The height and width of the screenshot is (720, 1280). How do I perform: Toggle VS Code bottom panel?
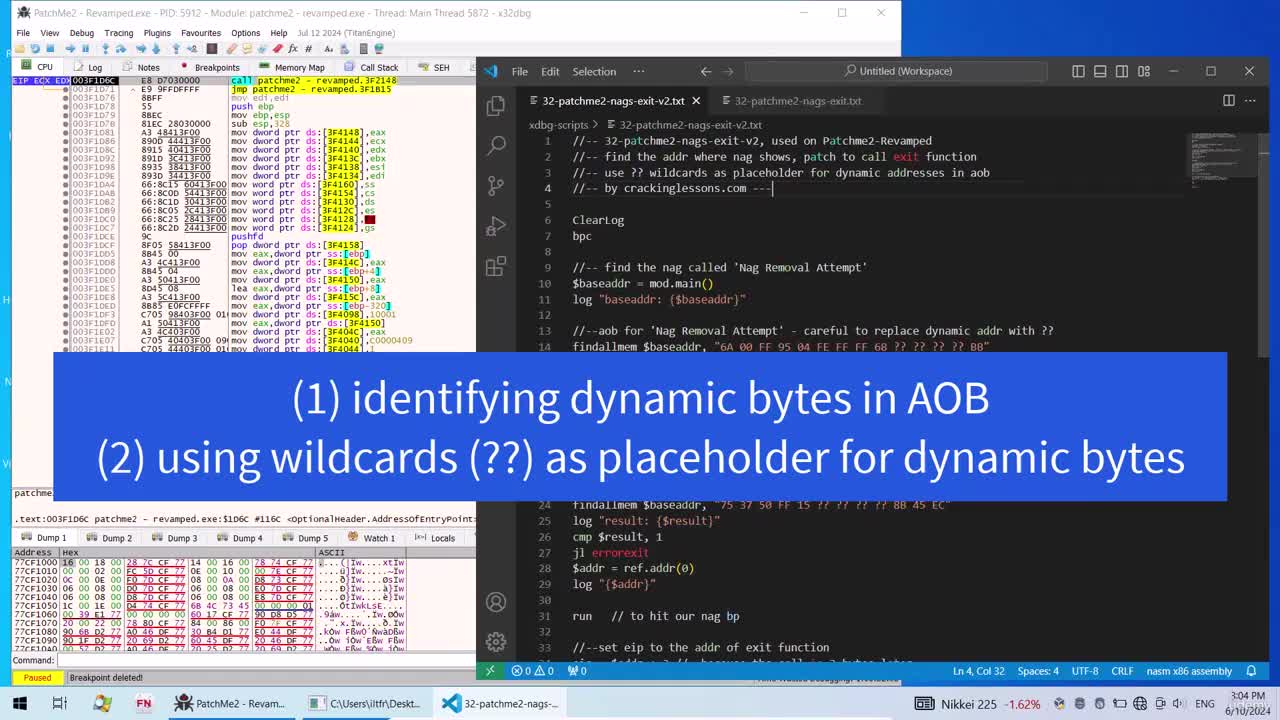[x=1100, y=71]
